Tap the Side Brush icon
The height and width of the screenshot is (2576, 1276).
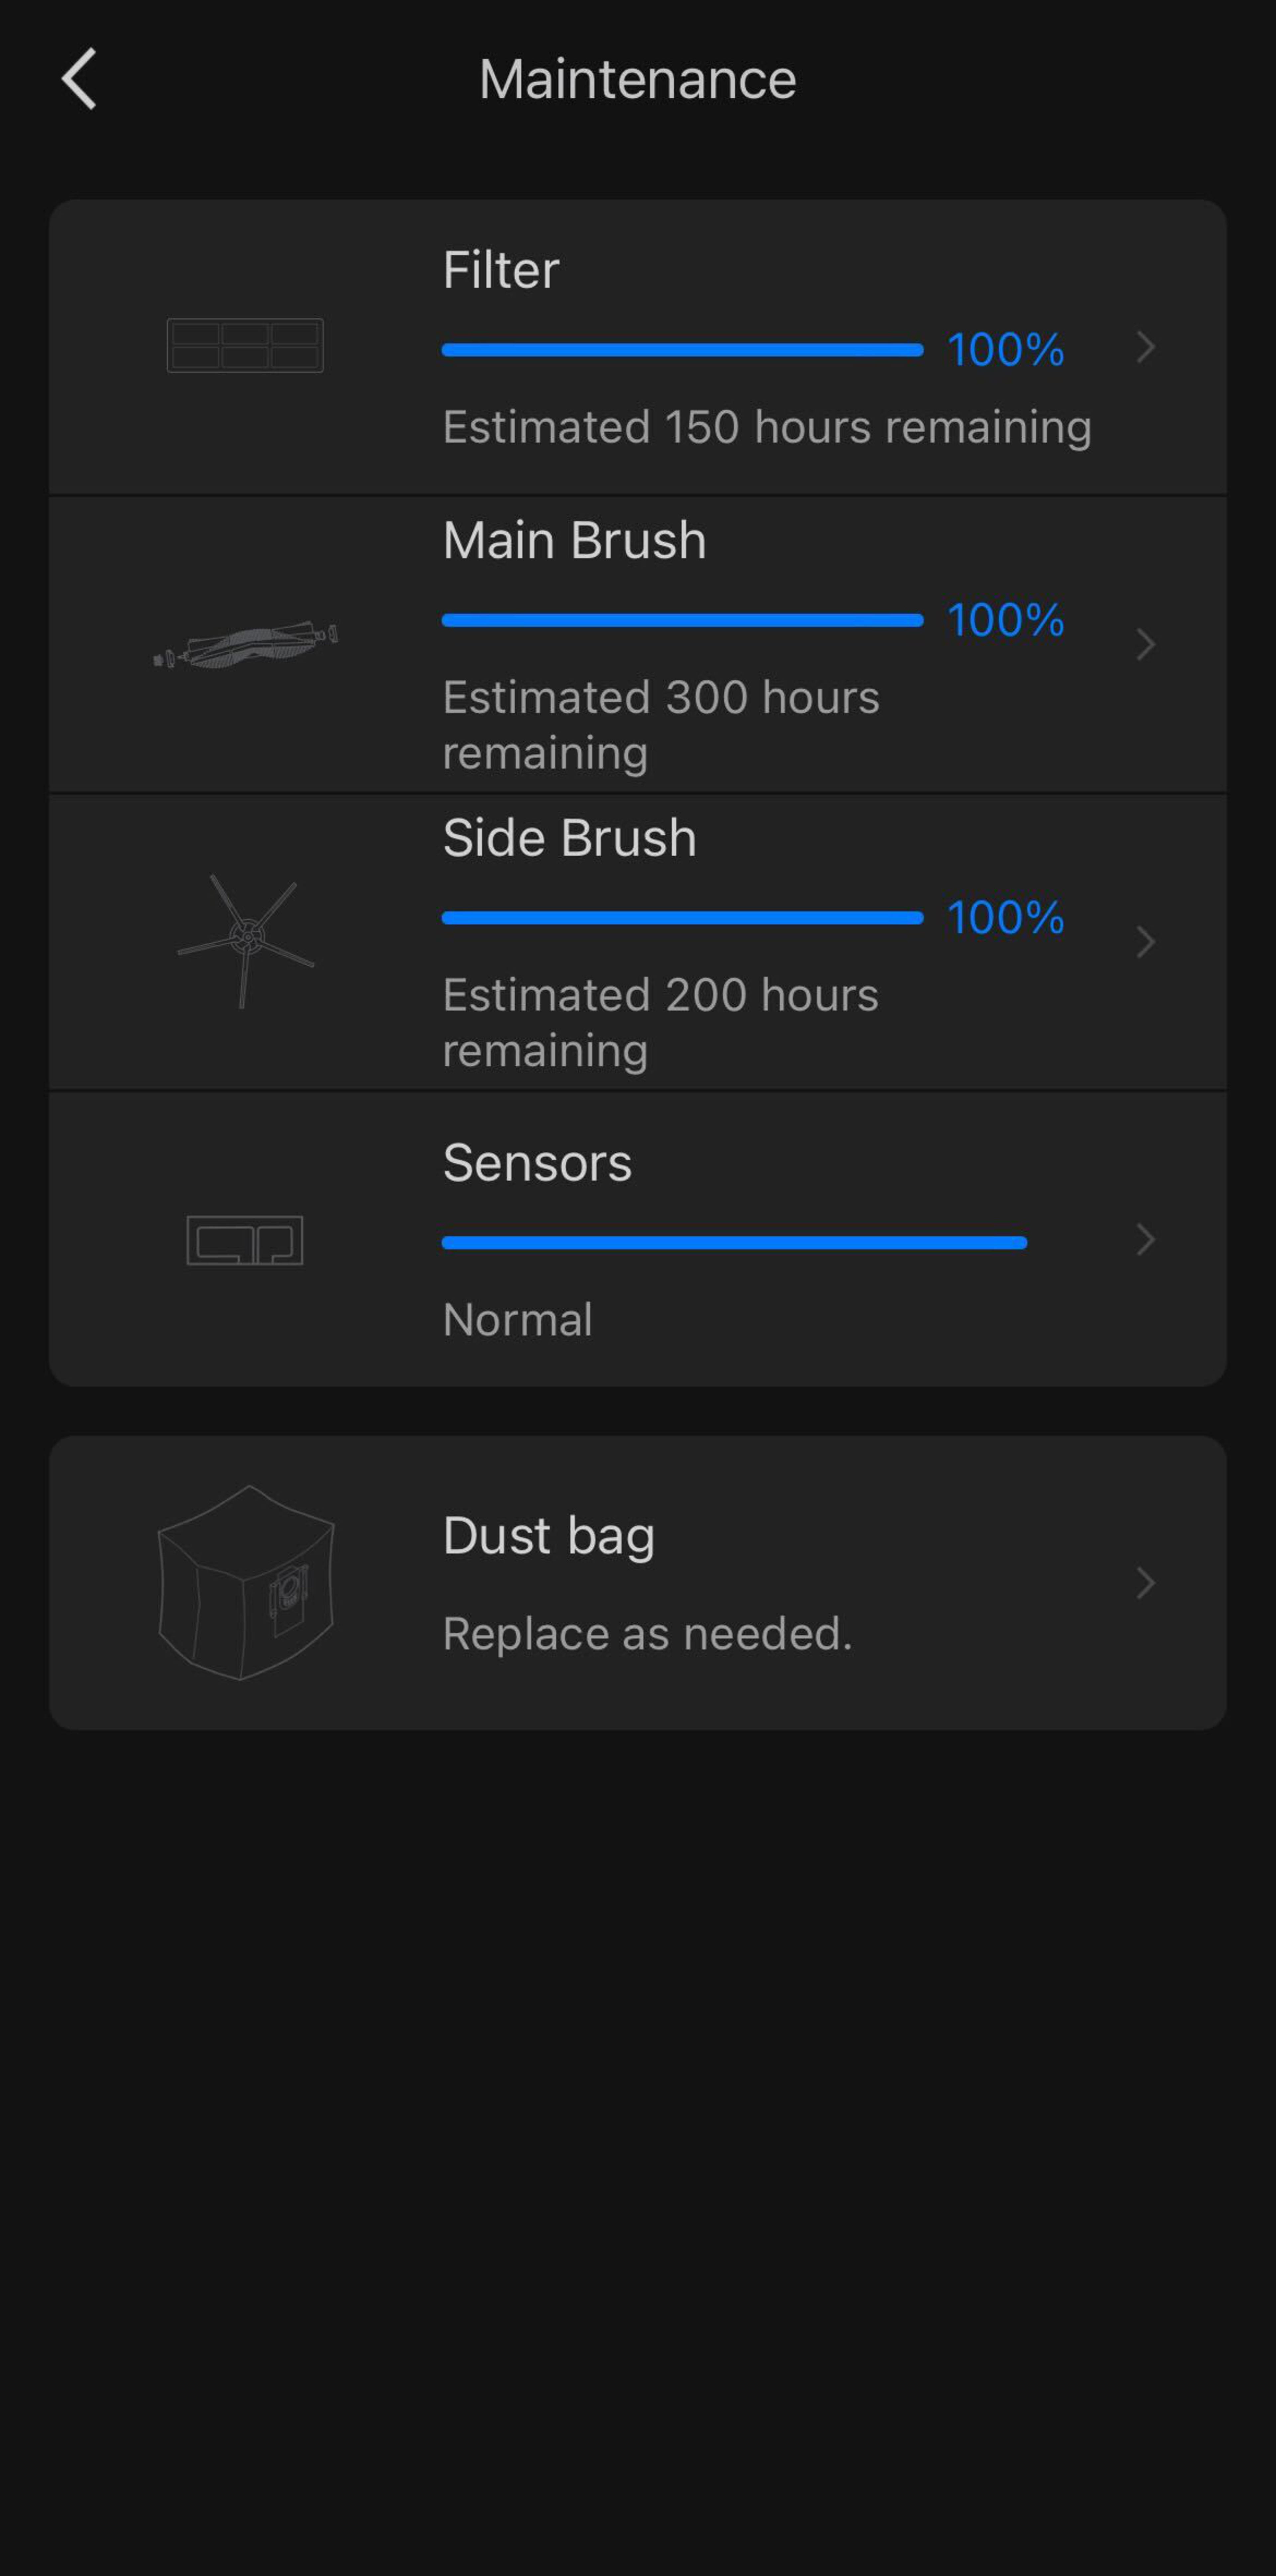(245, 940)
